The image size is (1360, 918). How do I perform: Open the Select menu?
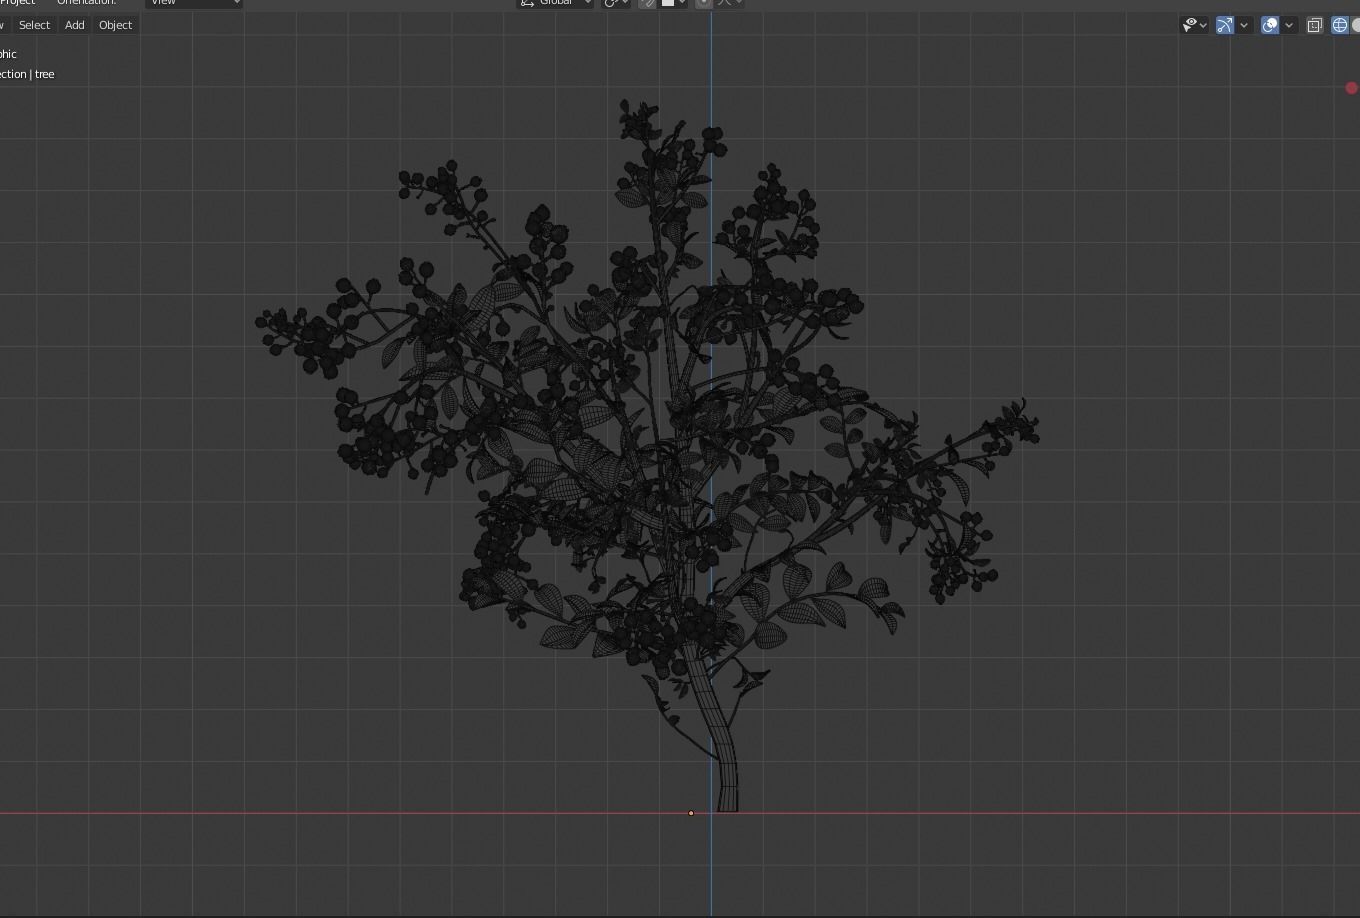coord(34,25)
